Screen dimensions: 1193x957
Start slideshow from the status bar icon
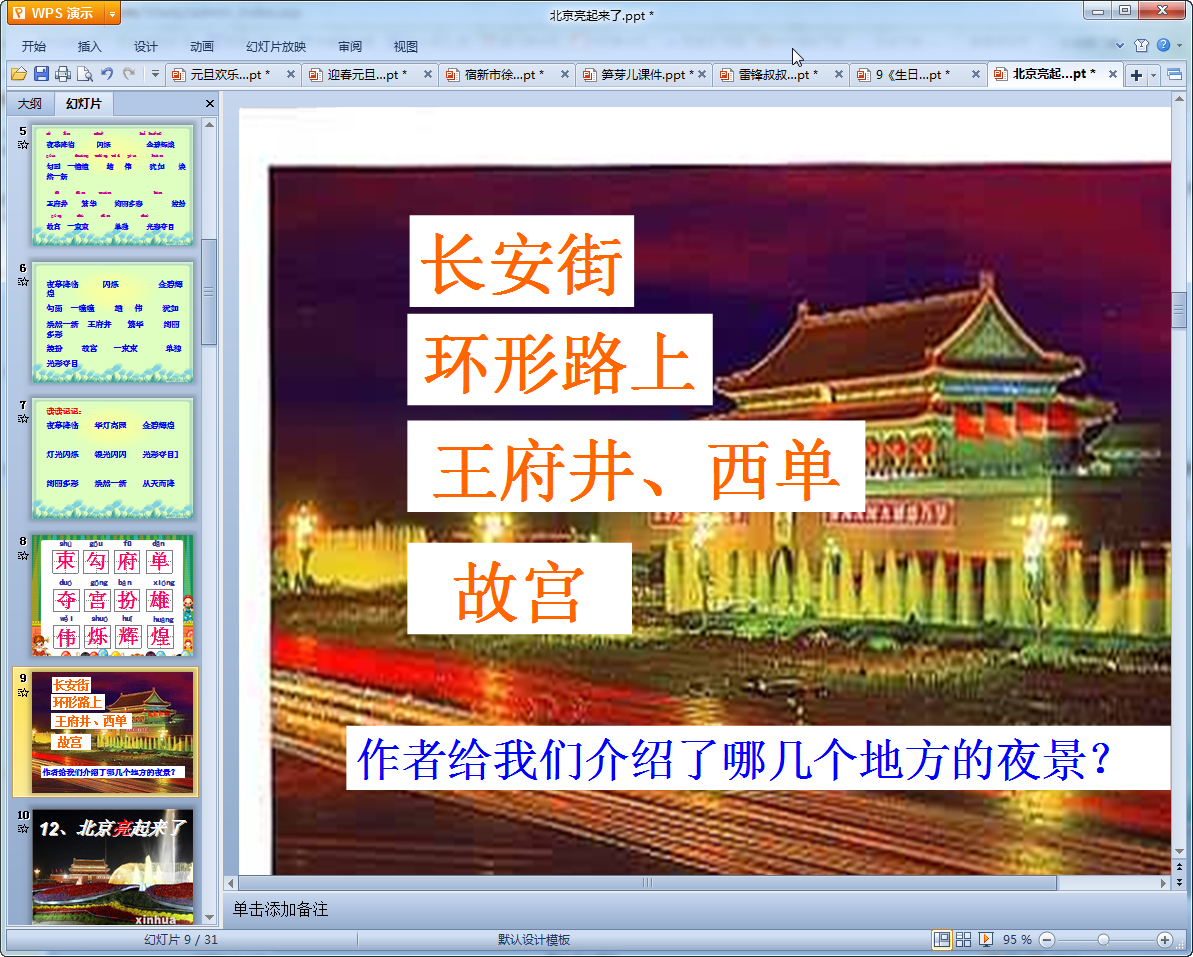click(x=986, y=939)
